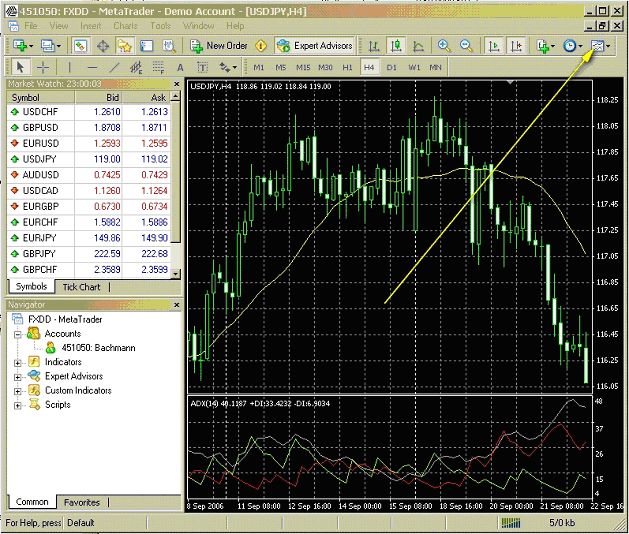Select the Arrows drawing tool icon
Screen dimensions: 629x534
(224, 67)
